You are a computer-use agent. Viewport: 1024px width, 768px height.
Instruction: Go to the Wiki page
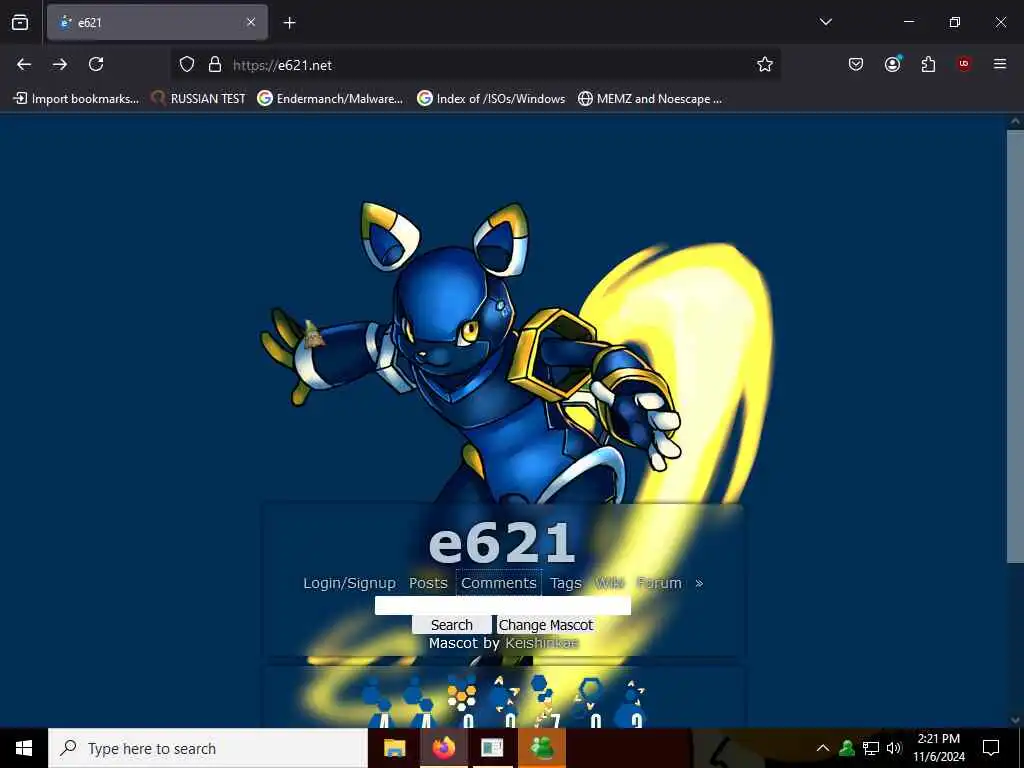tap(609, 583)
